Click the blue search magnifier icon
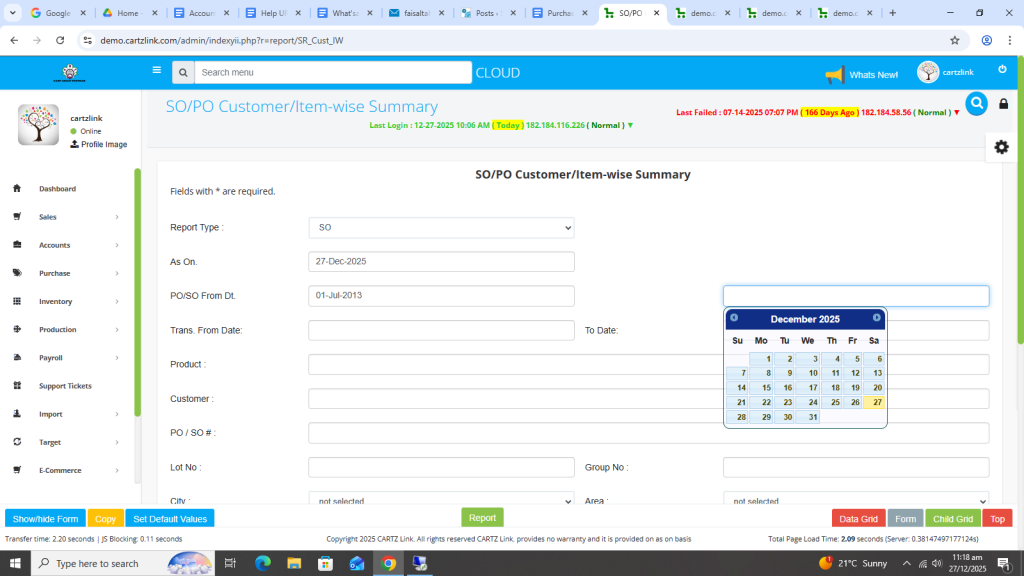This screenshot has height=576, width=1024. point(976,104)
